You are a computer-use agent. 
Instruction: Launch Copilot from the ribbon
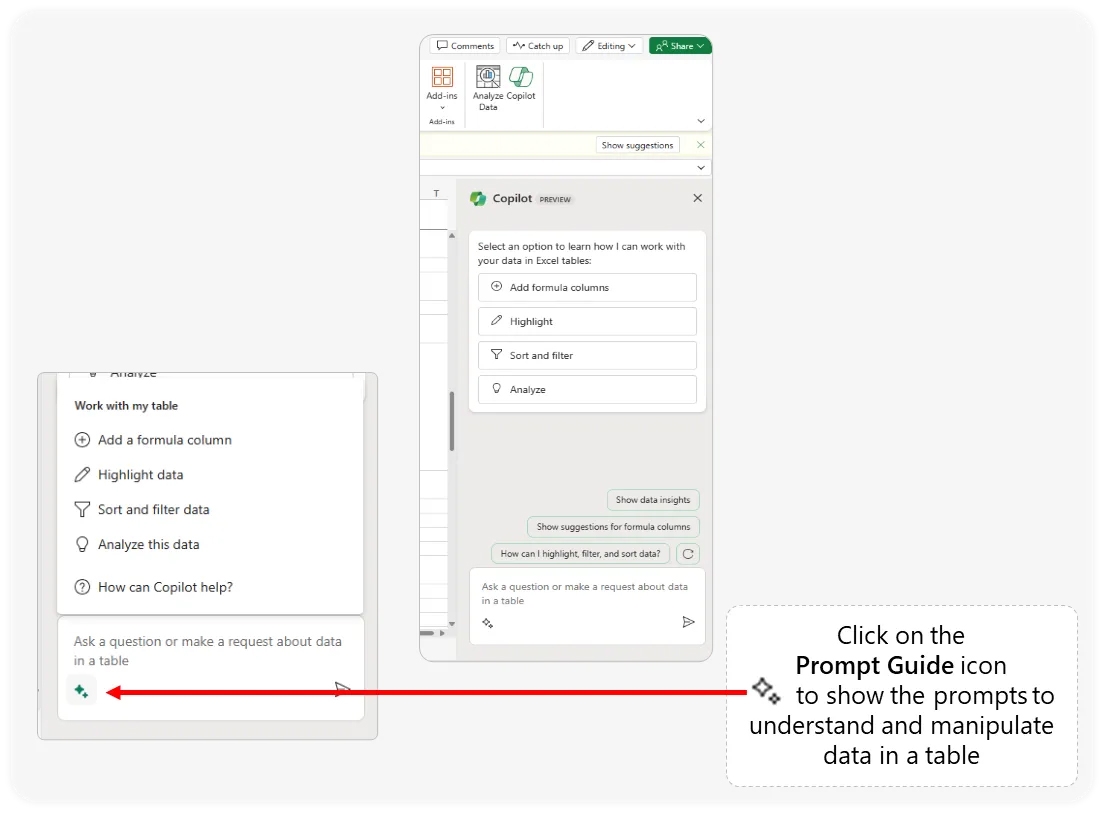coord(521,78)
